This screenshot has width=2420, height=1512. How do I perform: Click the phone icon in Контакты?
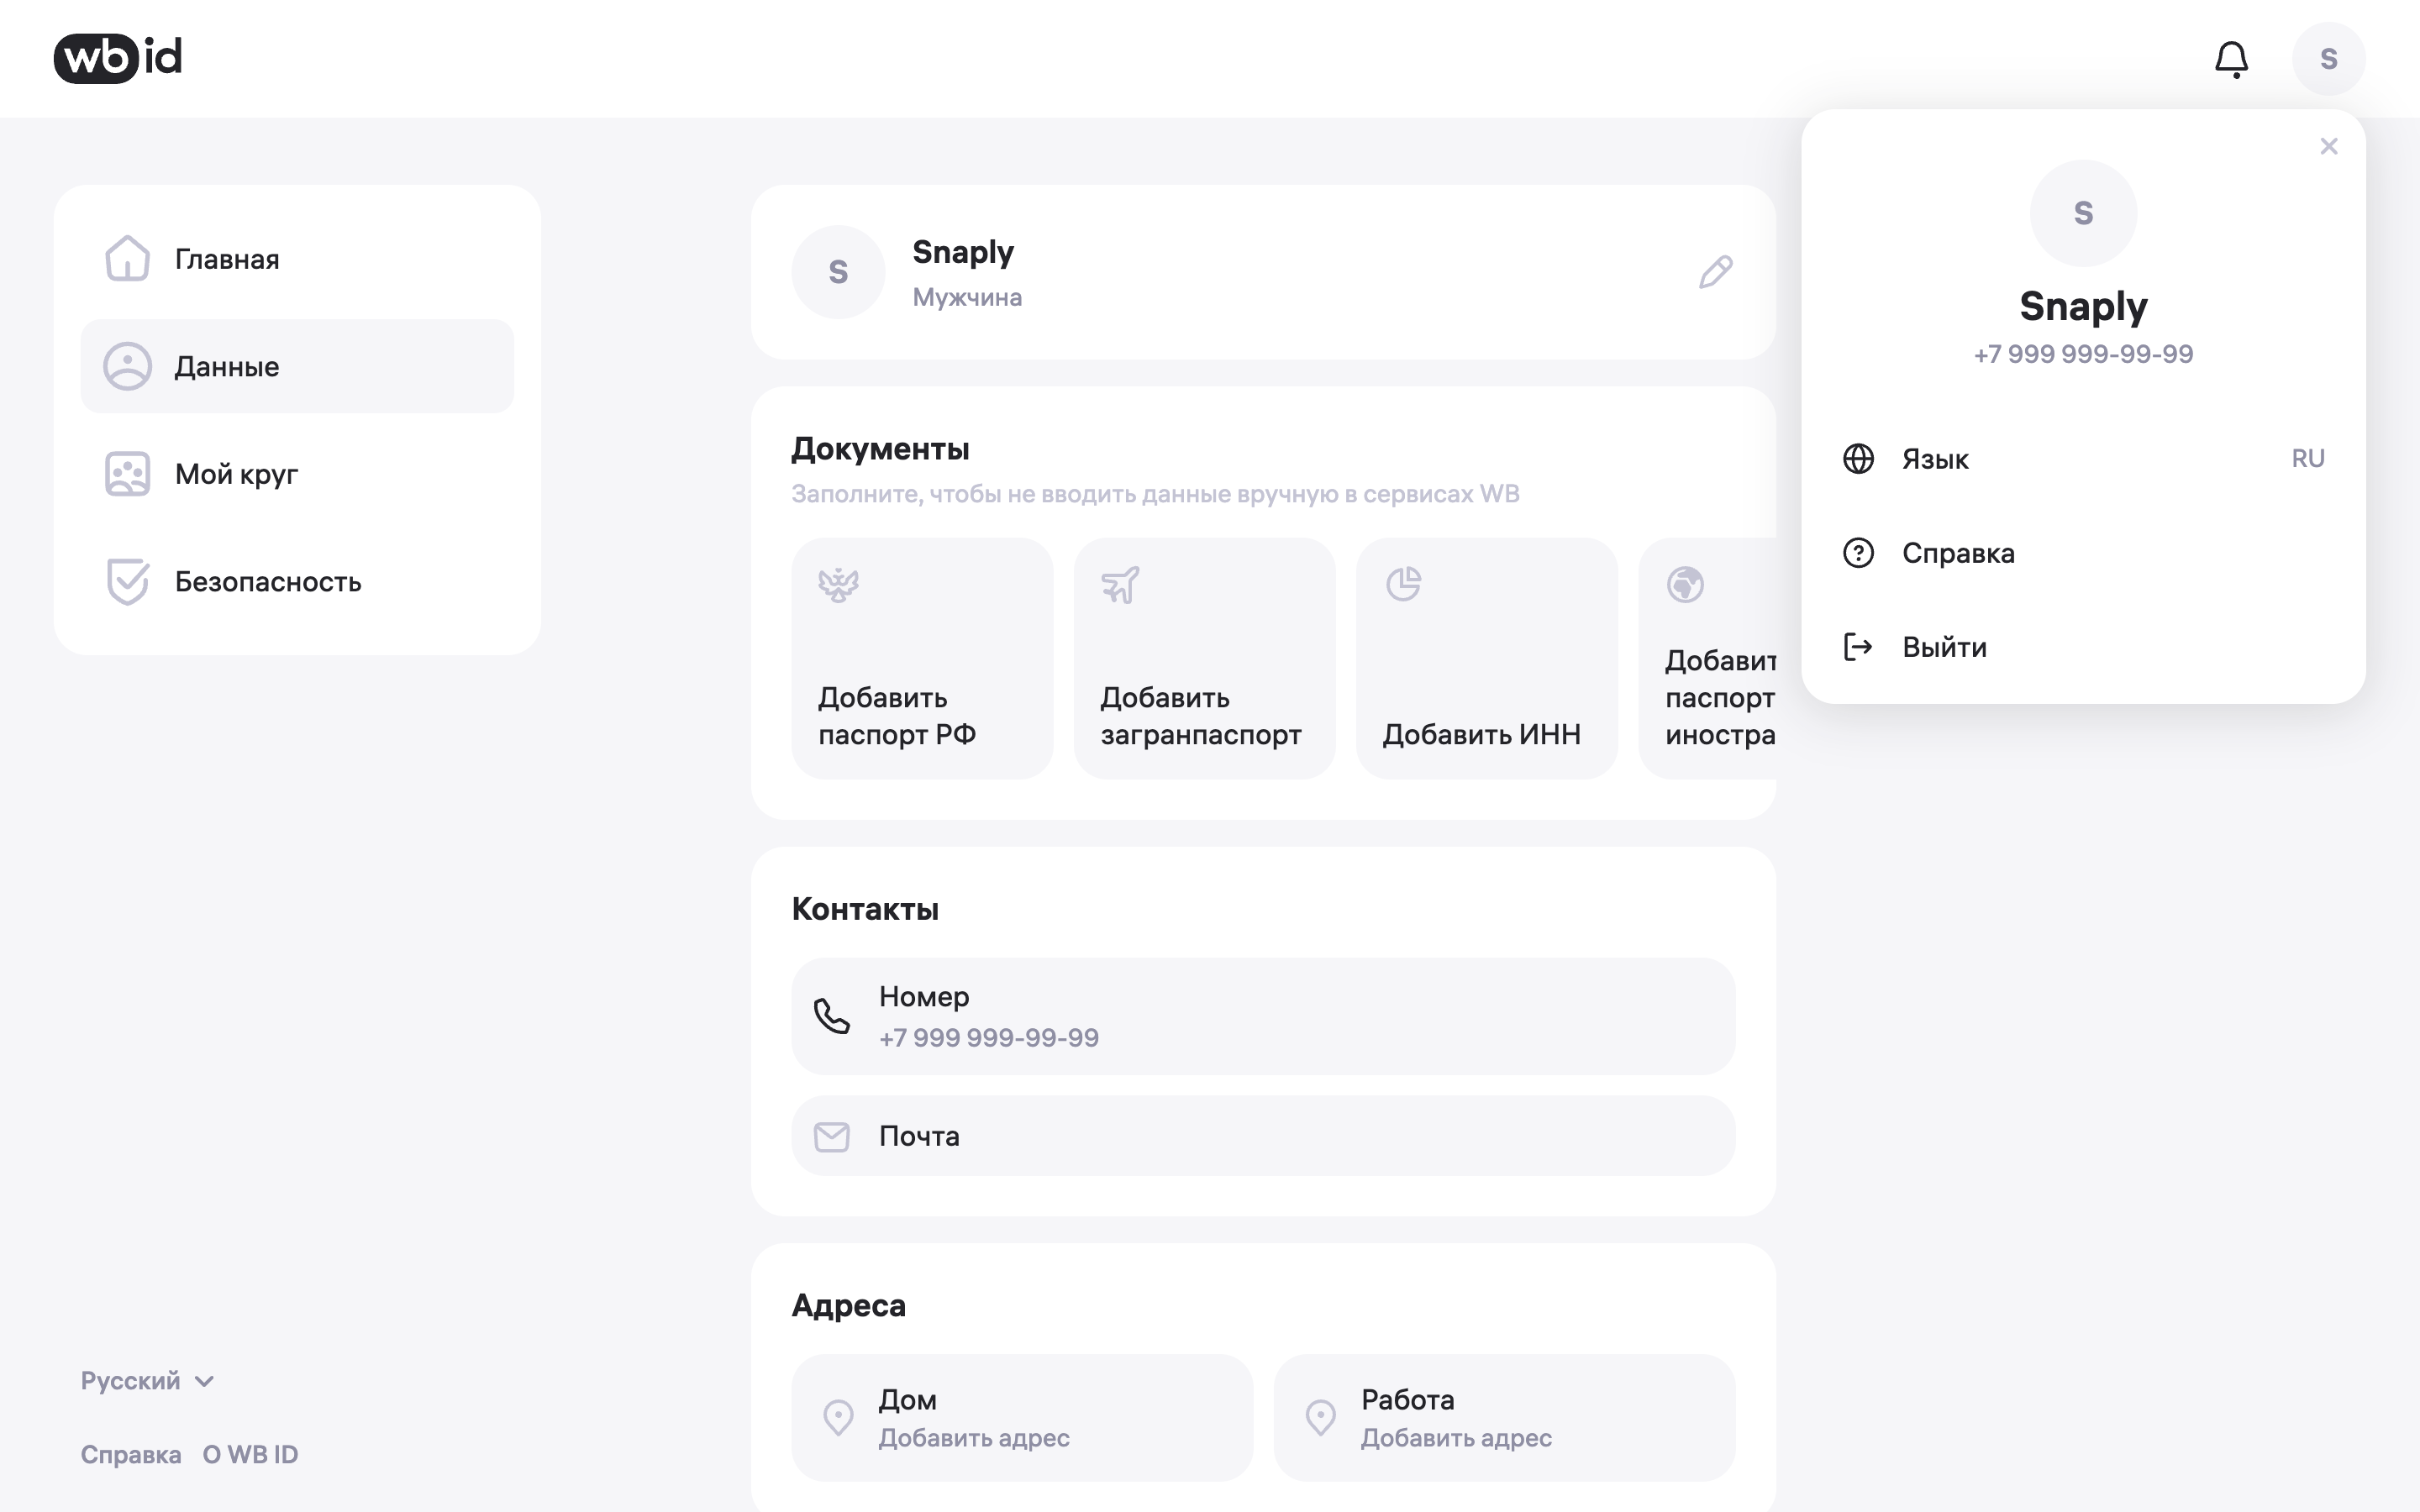(x=831, y=1016)
